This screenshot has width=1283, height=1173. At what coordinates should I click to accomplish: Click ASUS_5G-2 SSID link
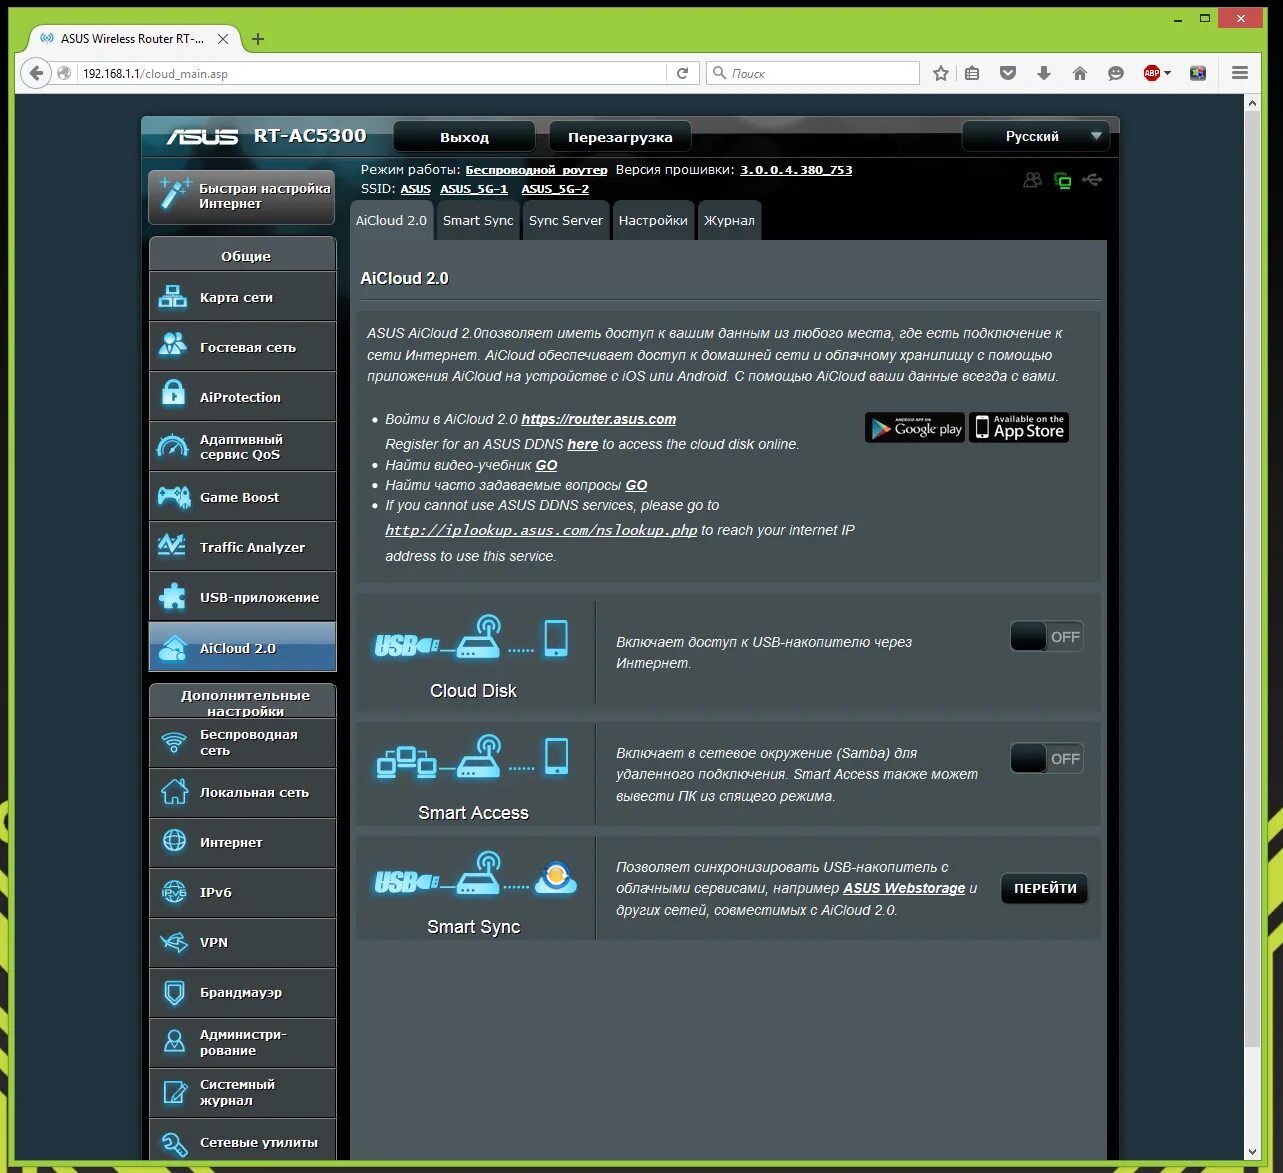click(555, 189)
